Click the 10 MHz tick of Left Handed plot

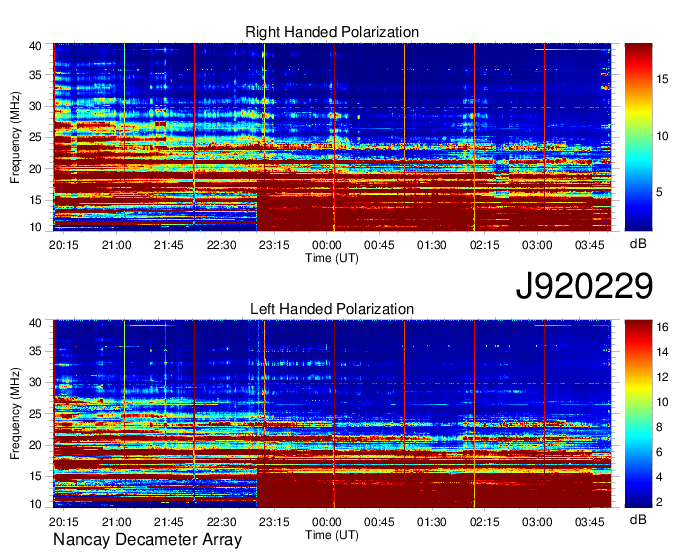pyautogui.click(x=35, y=504)
